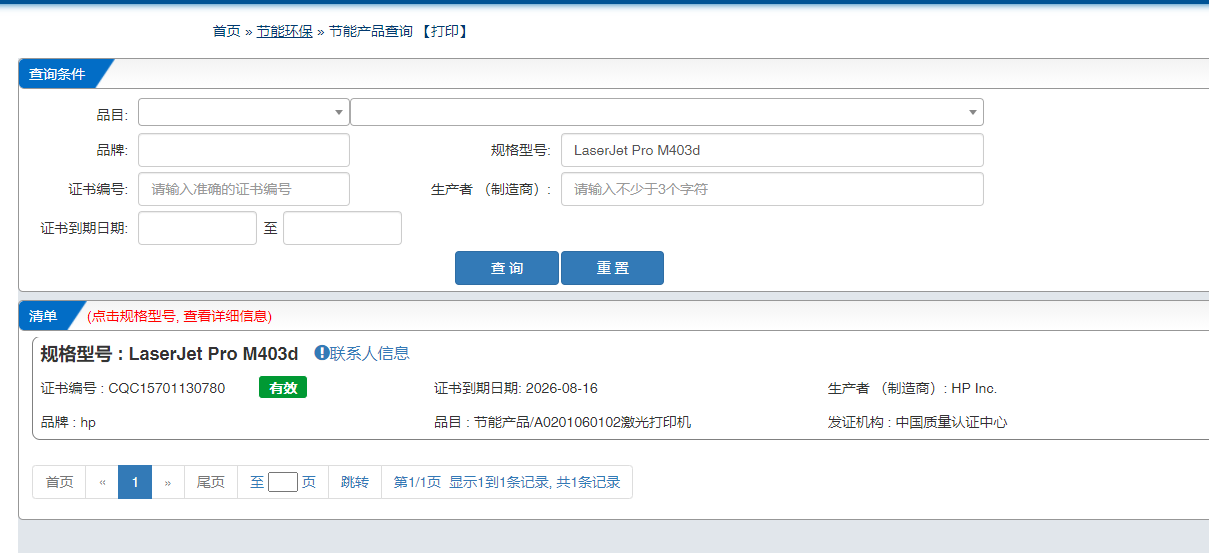Select page 1 in pagination
This screenshot has height=553, width=1209.
(135, 482)
